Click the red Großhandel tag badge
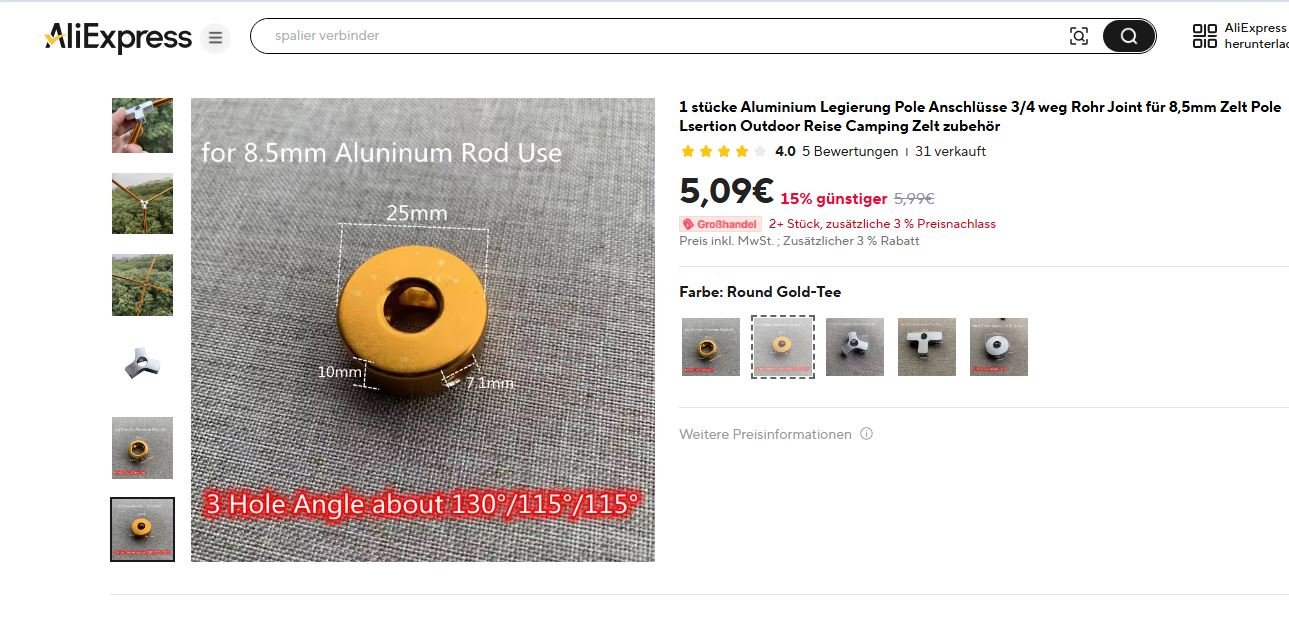This screenshot has width=1289, height=632. click(x=720, y=224)
